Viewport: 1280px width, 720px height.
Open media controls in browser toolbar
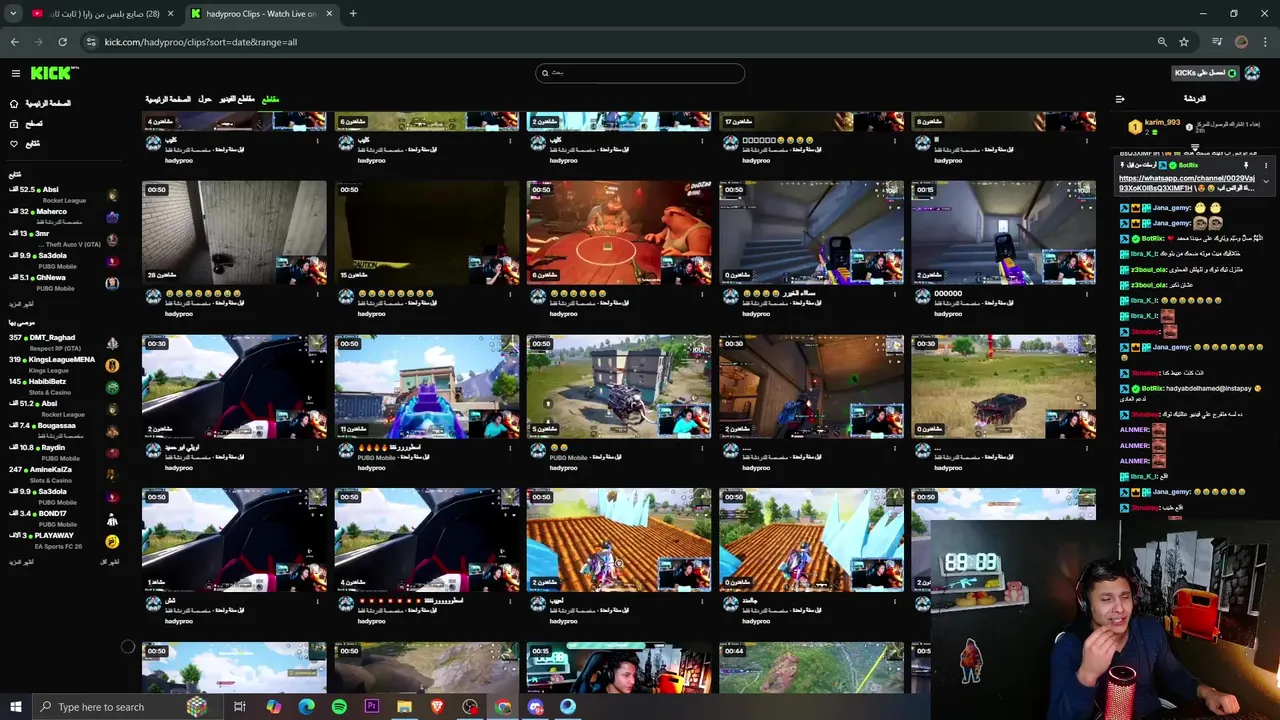coord(1217,42)
